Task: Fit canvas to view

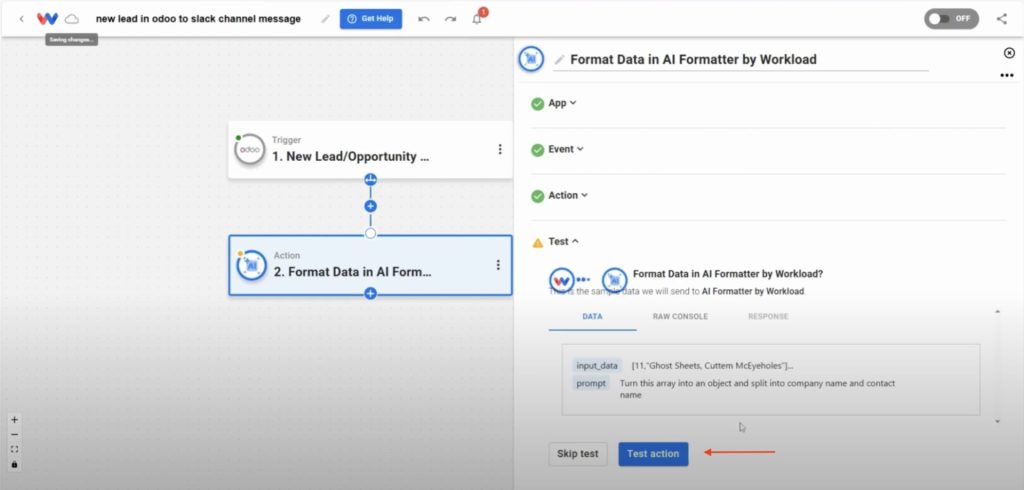Action: (x=14, y=449)
